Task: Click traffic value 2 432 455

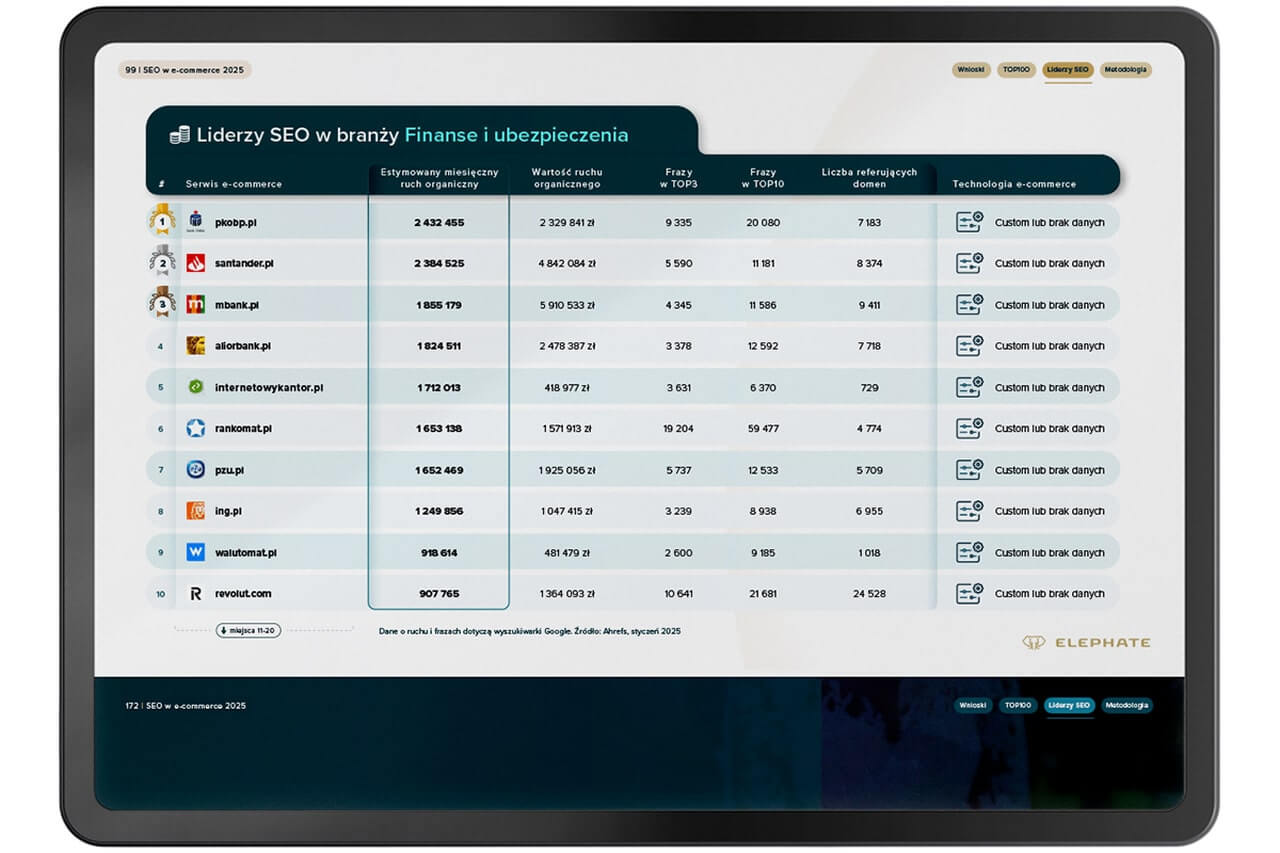Action: pyautogui.click(x=439, y=222)
